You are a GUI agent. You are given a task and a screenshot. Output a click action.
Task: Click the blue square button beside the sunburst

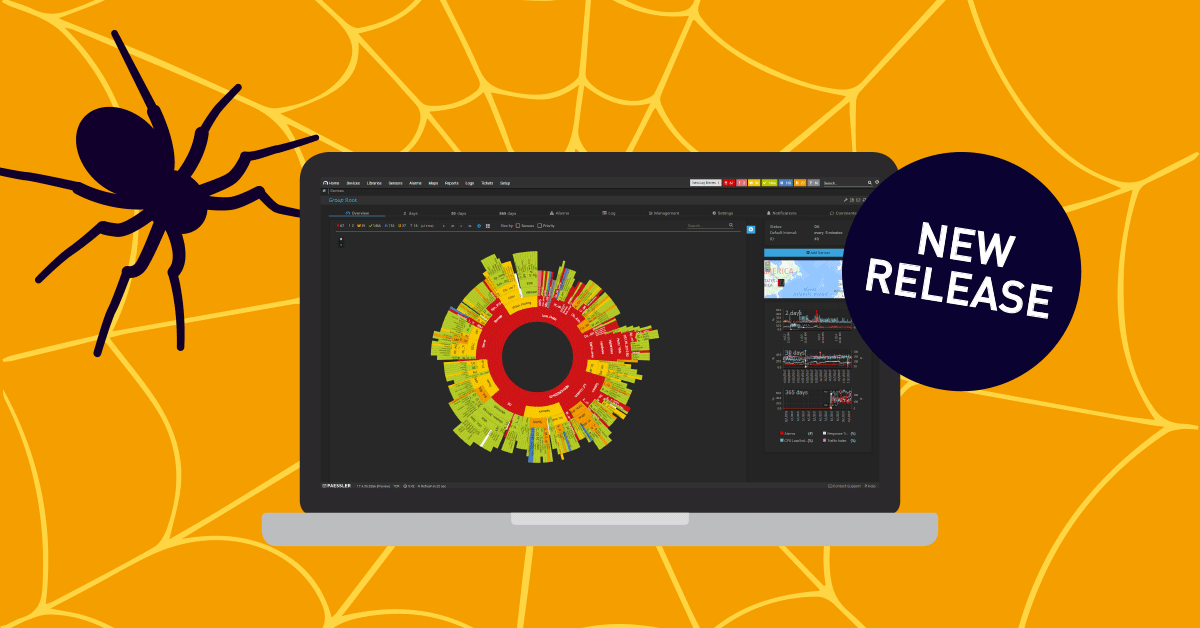click(751, 230)
